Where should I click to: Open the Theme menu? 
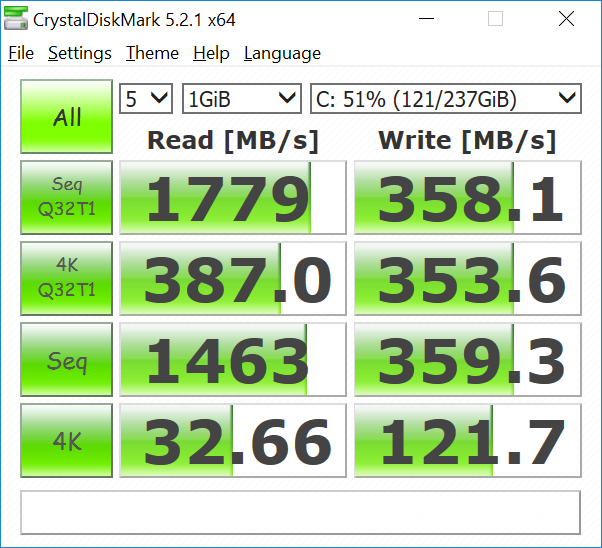coord(152,53)
